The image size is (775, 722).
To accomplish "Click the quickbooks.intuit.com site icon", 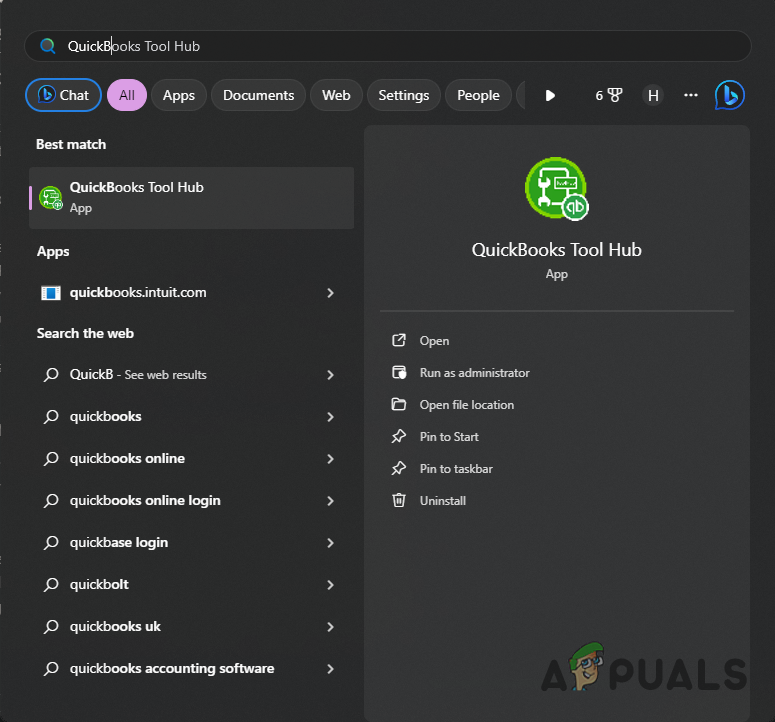I will tap(50, 293).
